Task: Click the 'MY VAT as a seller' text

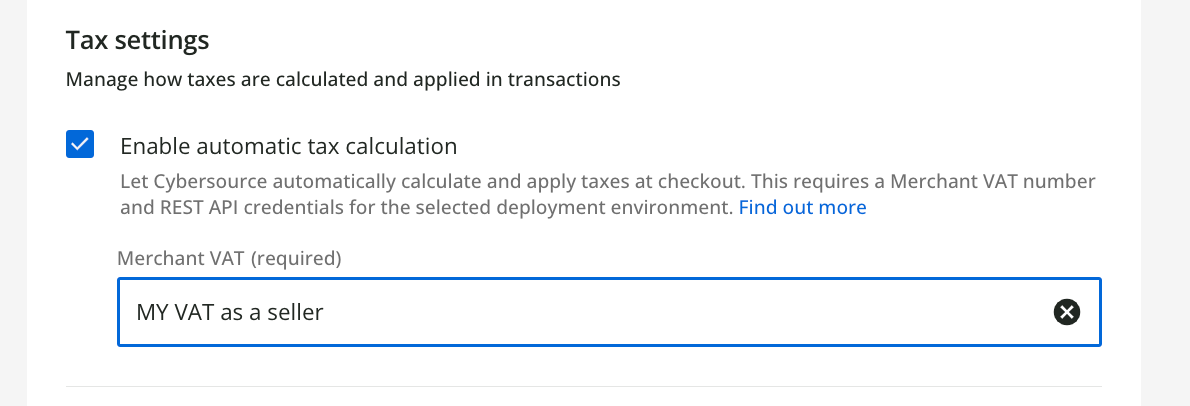Action: pyautogui.click(x=230, y=313)
